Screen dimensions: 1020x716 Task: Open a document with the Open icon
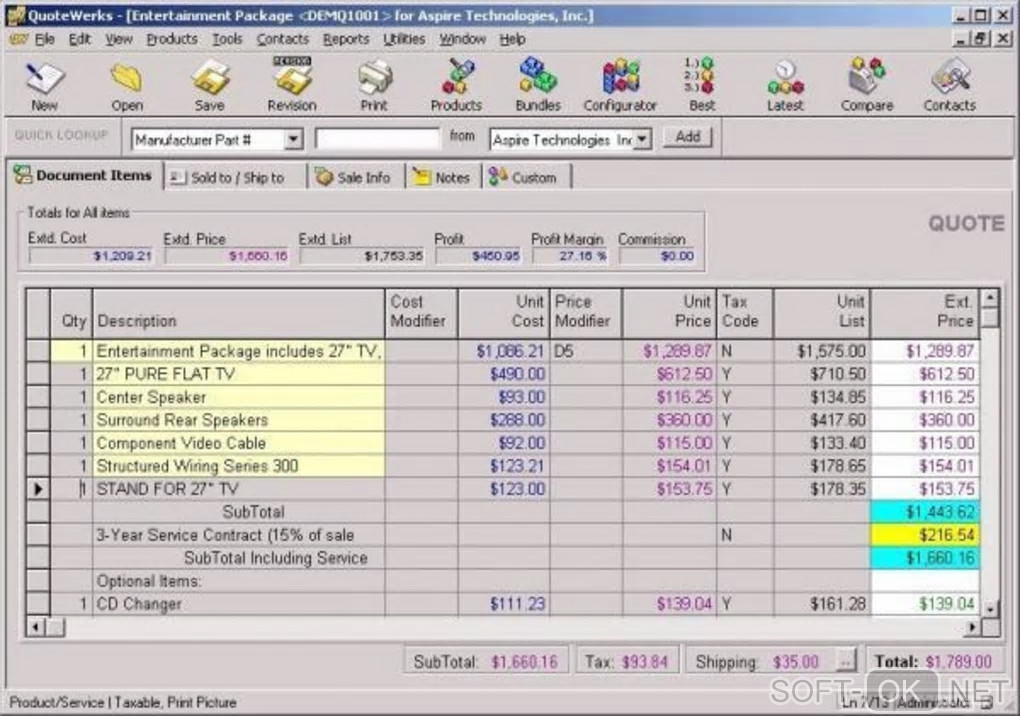pos(127,85)
